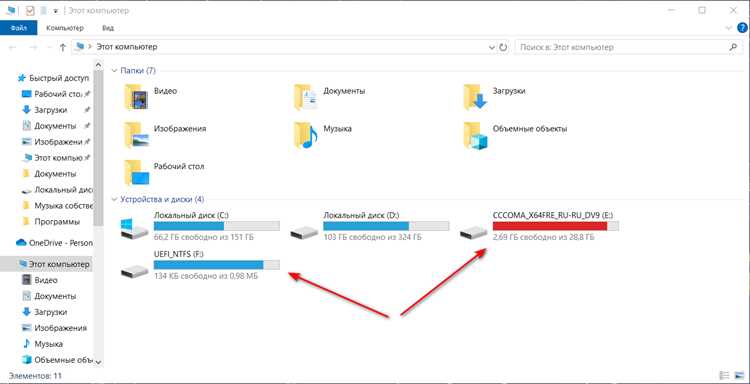Click the pinned Загрузки arrow icon in quick access
Screen dimensions: 750x384
(26, 110)
